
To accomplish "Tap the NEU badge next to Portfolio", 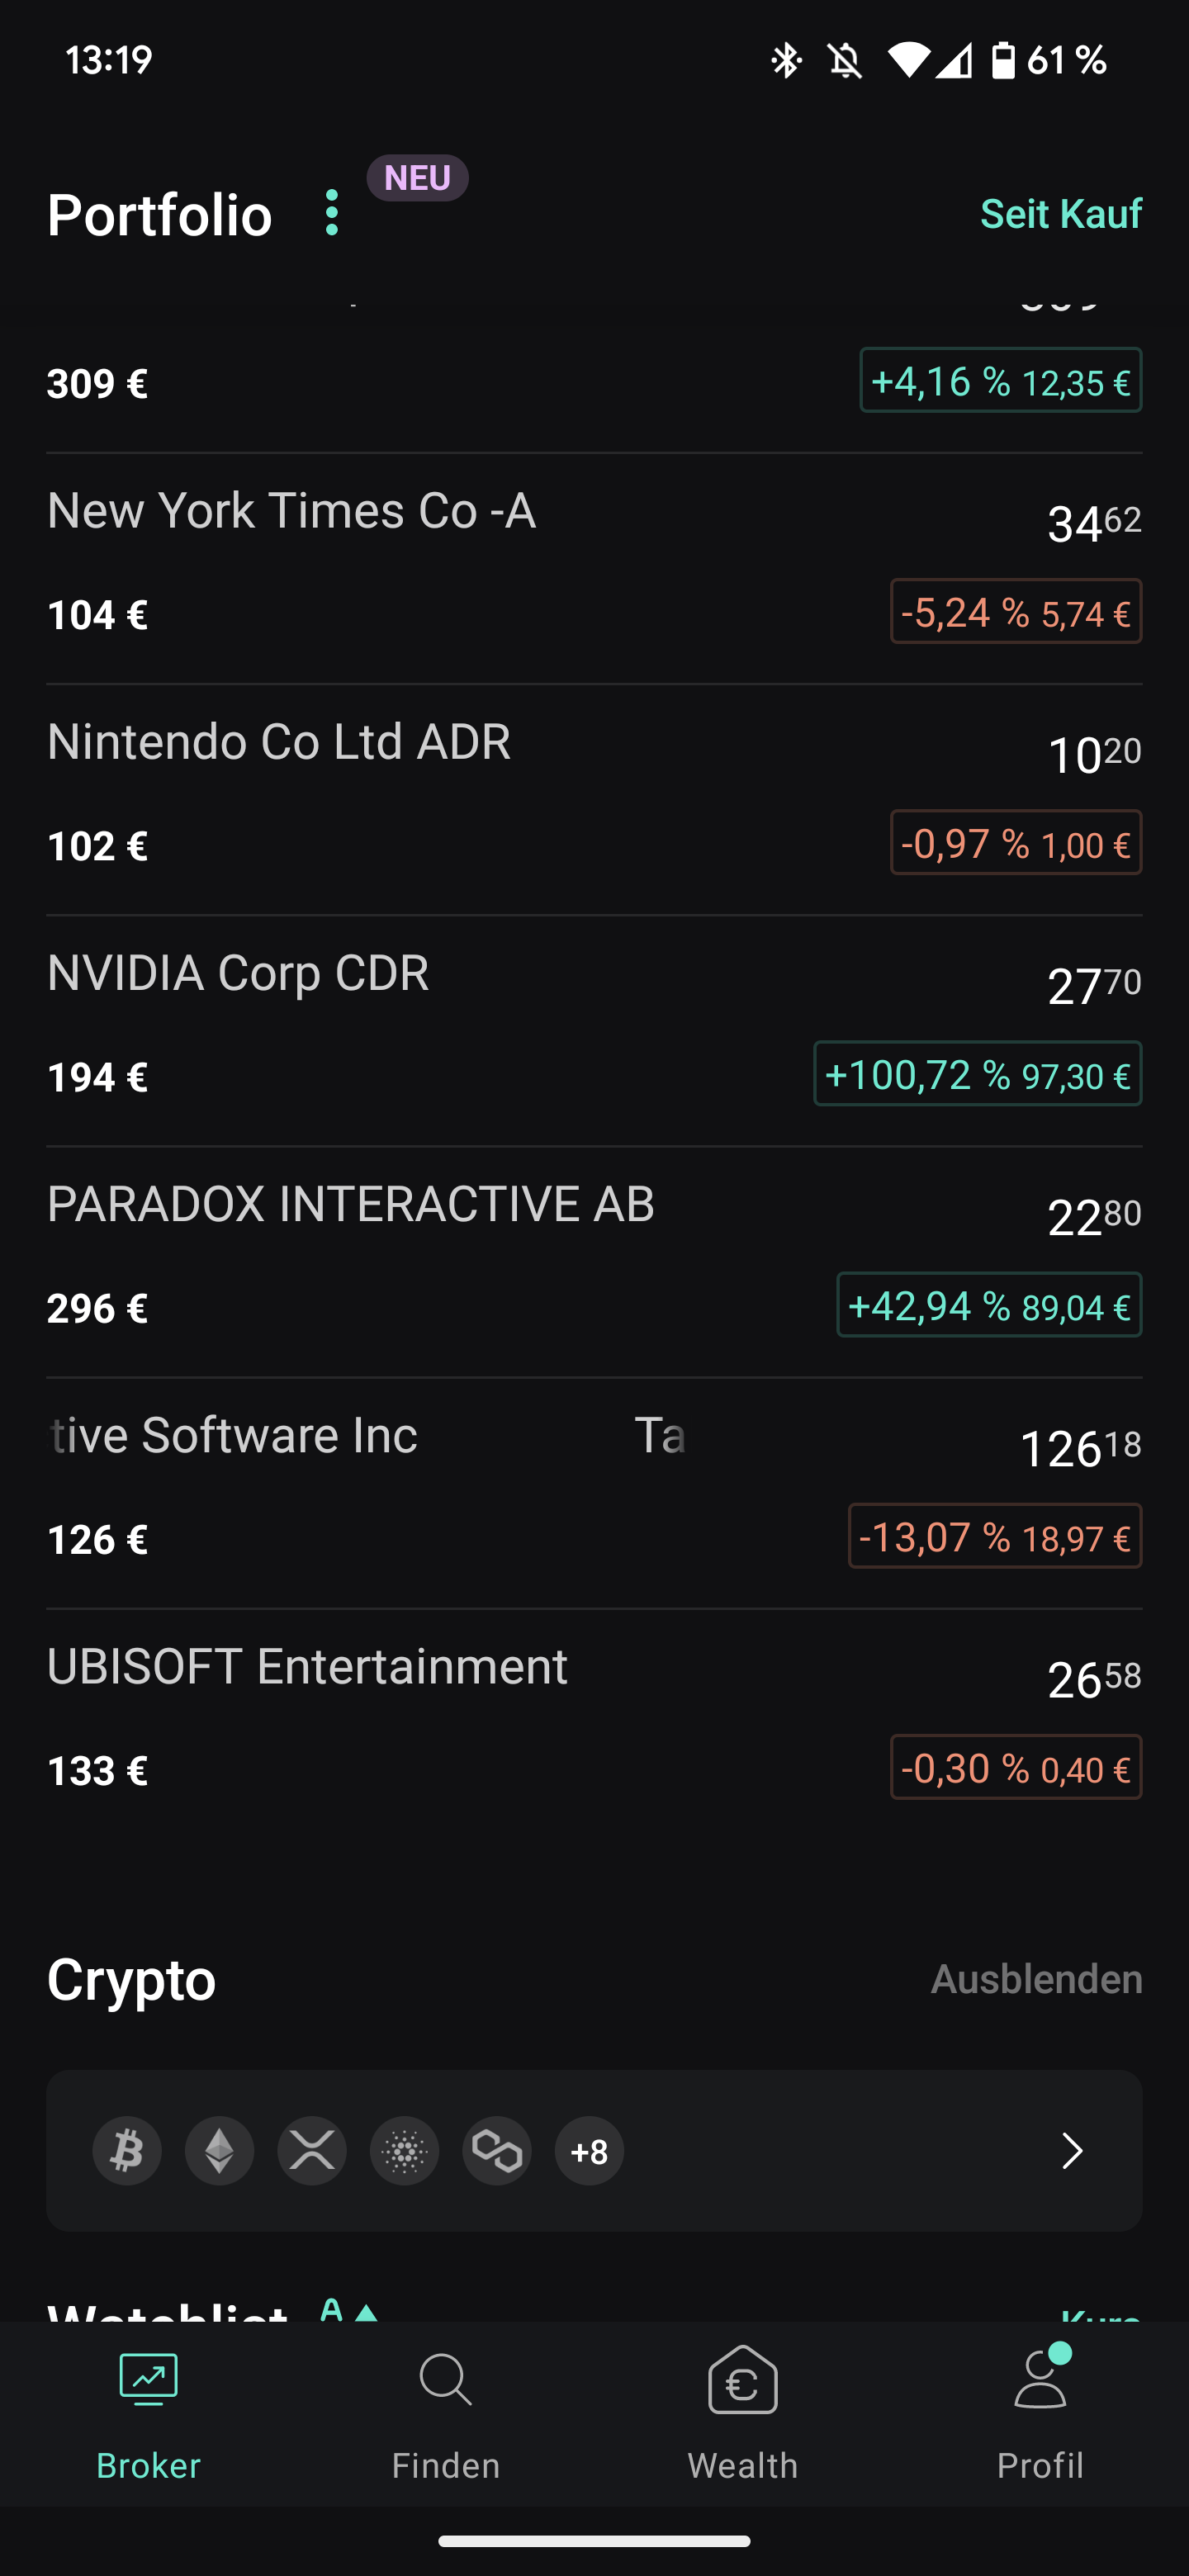I will click(x=418, y=178).
